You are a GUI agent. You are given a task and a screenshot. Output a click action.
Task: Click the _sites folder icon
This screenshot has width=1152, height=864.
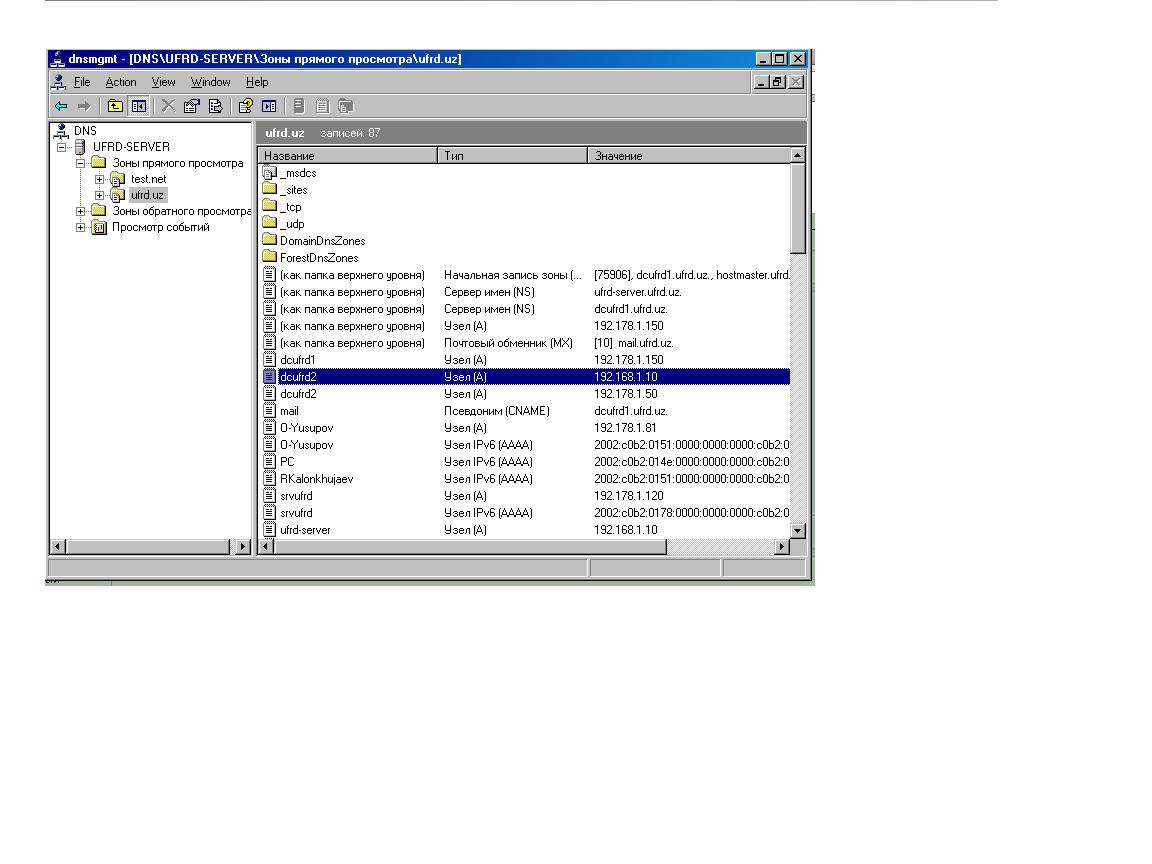click(270, 190)
